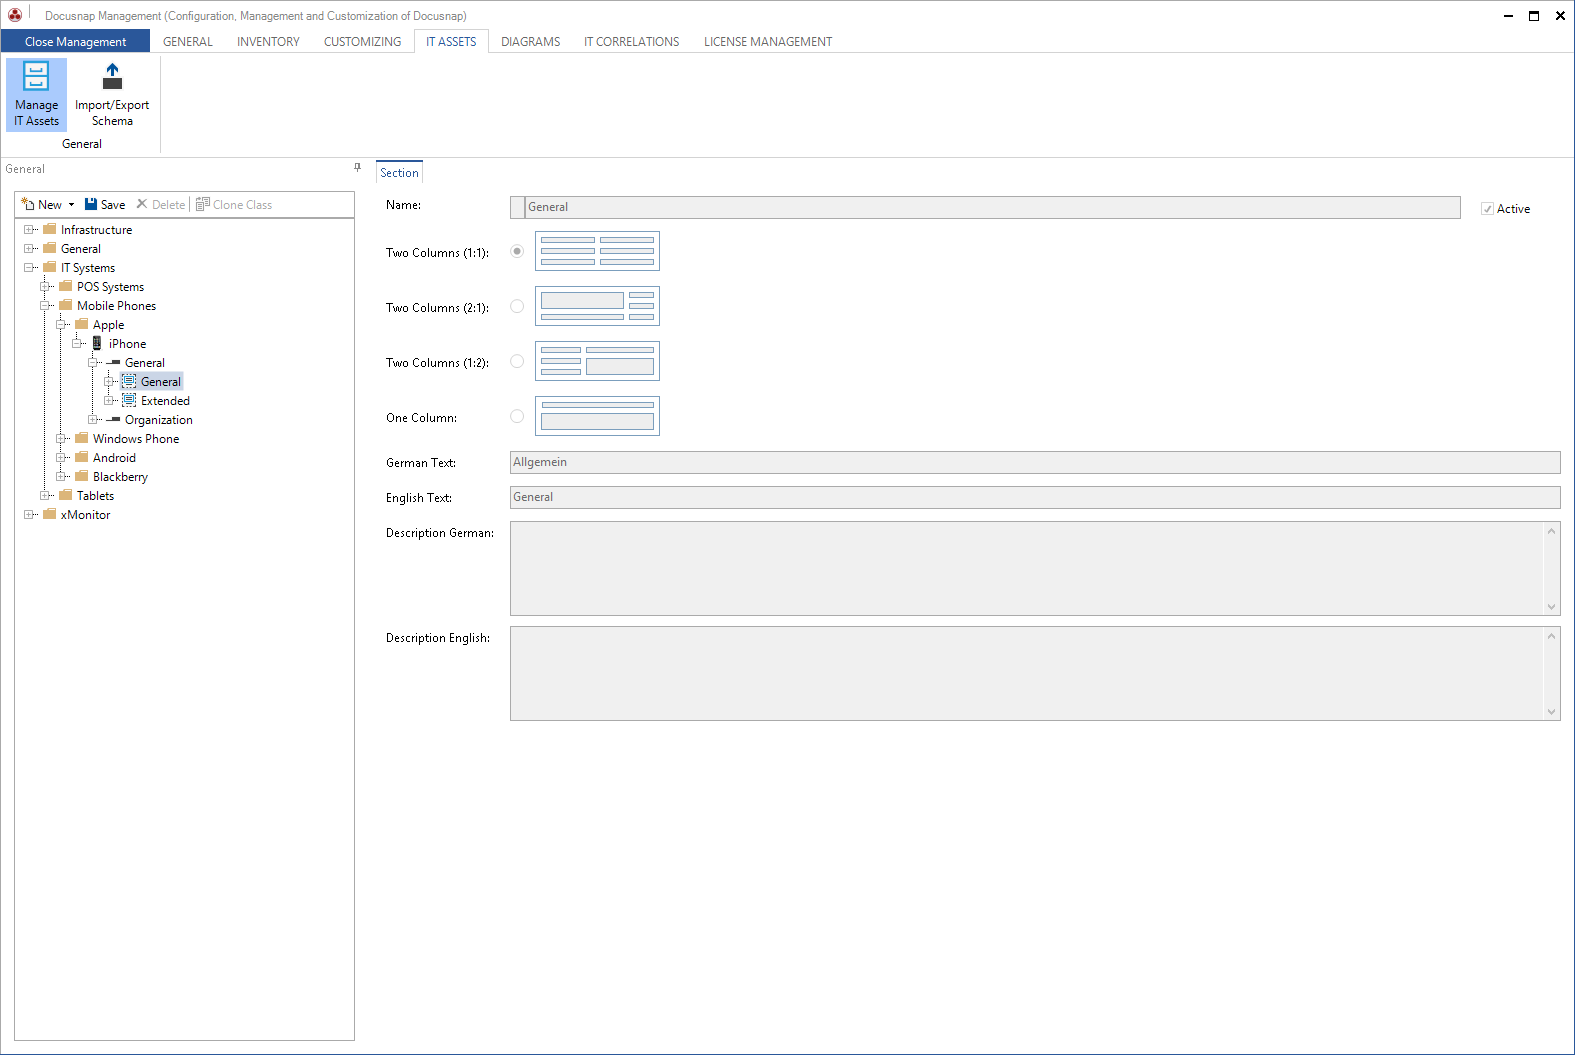Click the Docusnap application logo icon
Screen dimensions: 1575x1055
coord(15,15)
